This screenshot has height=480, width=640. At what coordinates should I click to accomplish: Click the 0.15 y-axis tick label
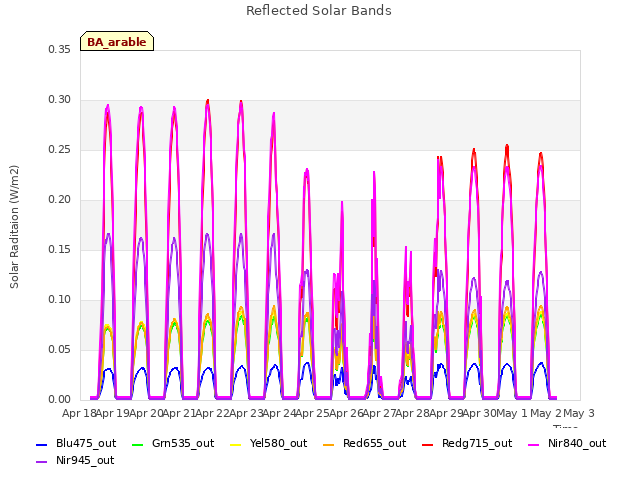tap(60, 249)
